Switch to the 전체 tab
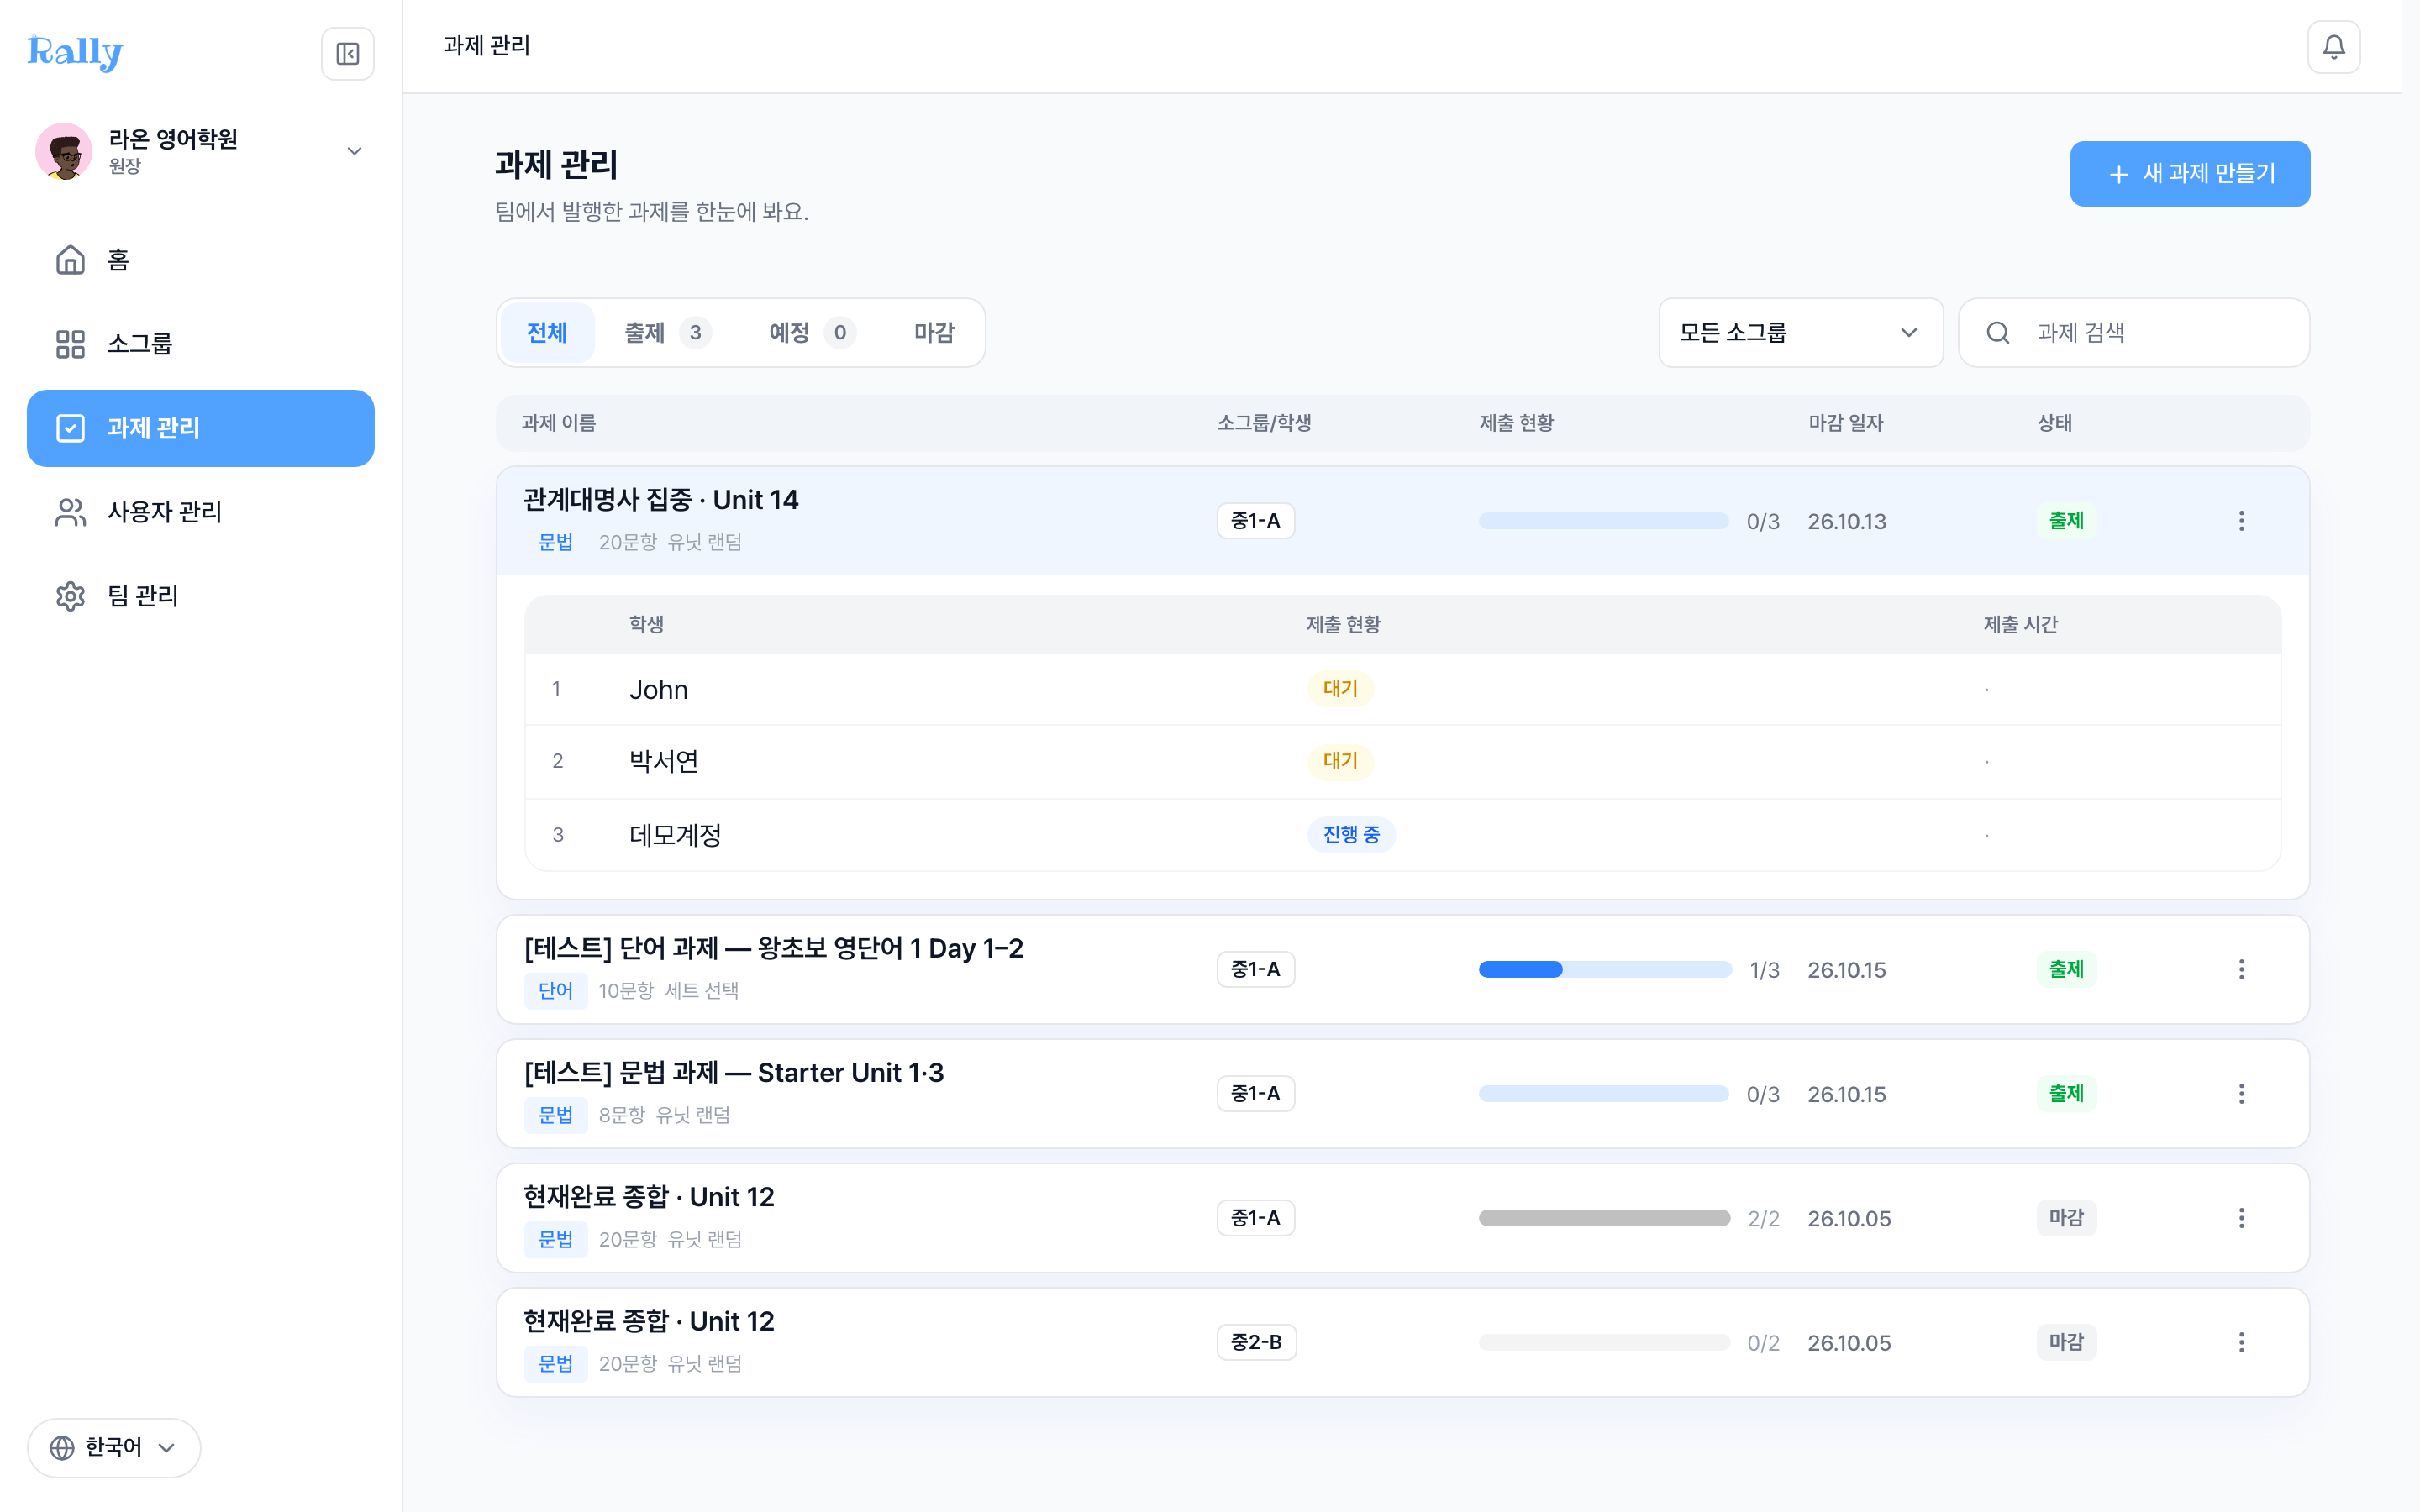2420x1512 pixels. [x=547, y=333]
